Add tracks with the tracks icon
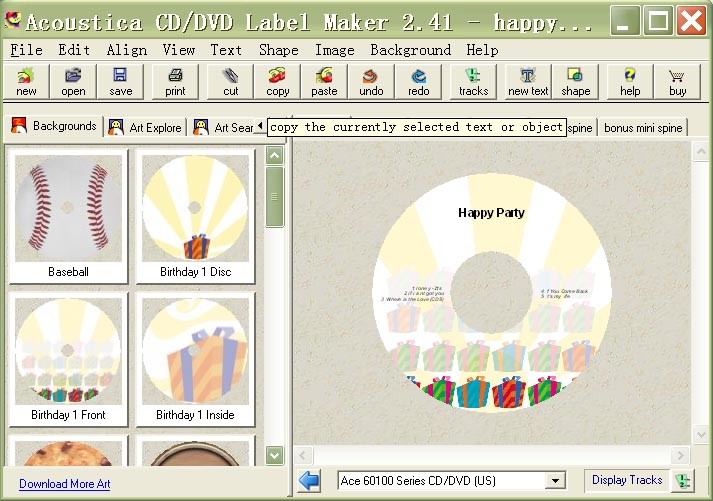Viewport: 713px width, 501px height. (473, 81)
